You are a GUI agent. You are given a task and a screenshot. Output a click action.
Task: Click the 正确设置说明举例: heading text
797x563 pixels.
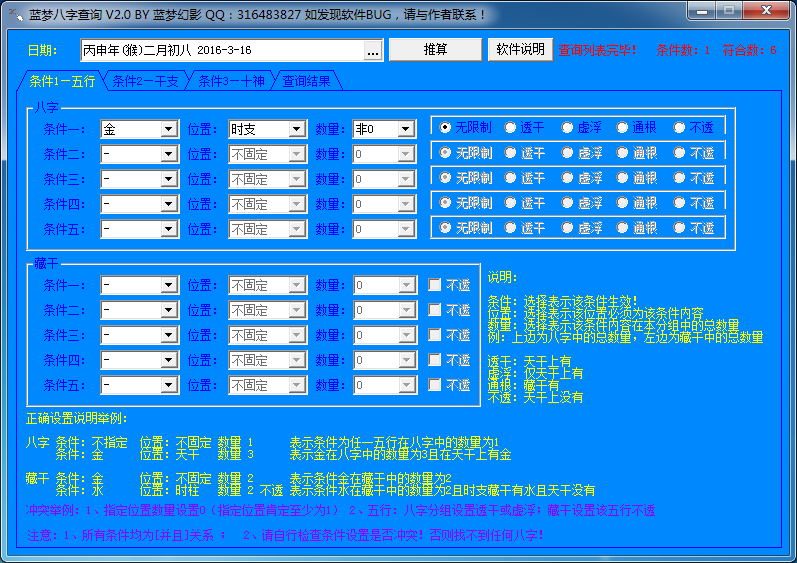[x=76, y=418]
